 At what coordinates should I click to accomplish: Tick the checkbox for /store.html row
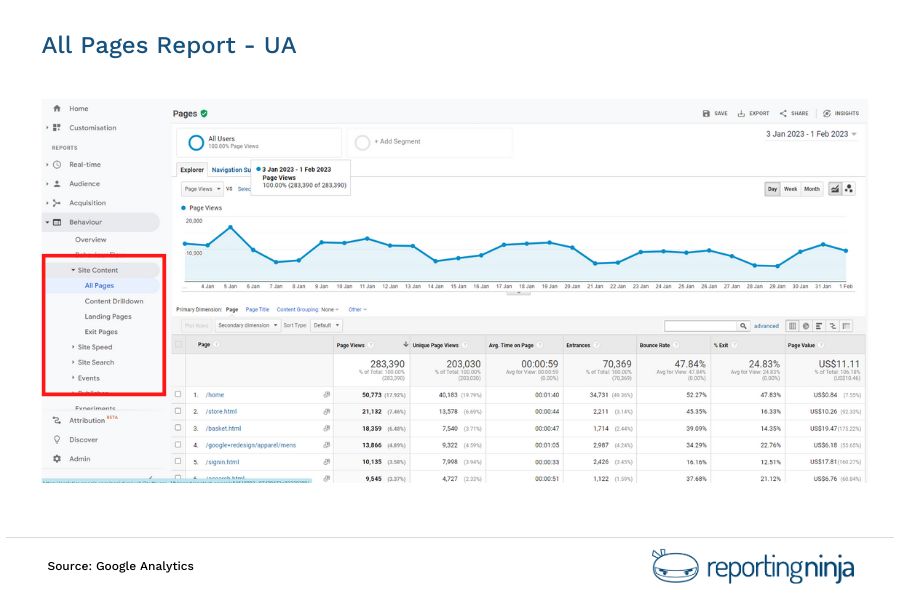[x=179, y=411]
